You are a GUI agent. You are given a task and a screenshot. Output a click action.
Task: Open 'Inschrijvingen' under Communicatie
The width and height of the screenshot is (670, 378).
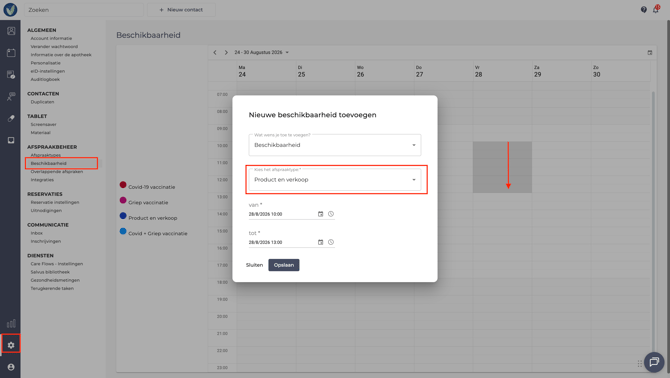pyautogui.click(x=46, y=241)
